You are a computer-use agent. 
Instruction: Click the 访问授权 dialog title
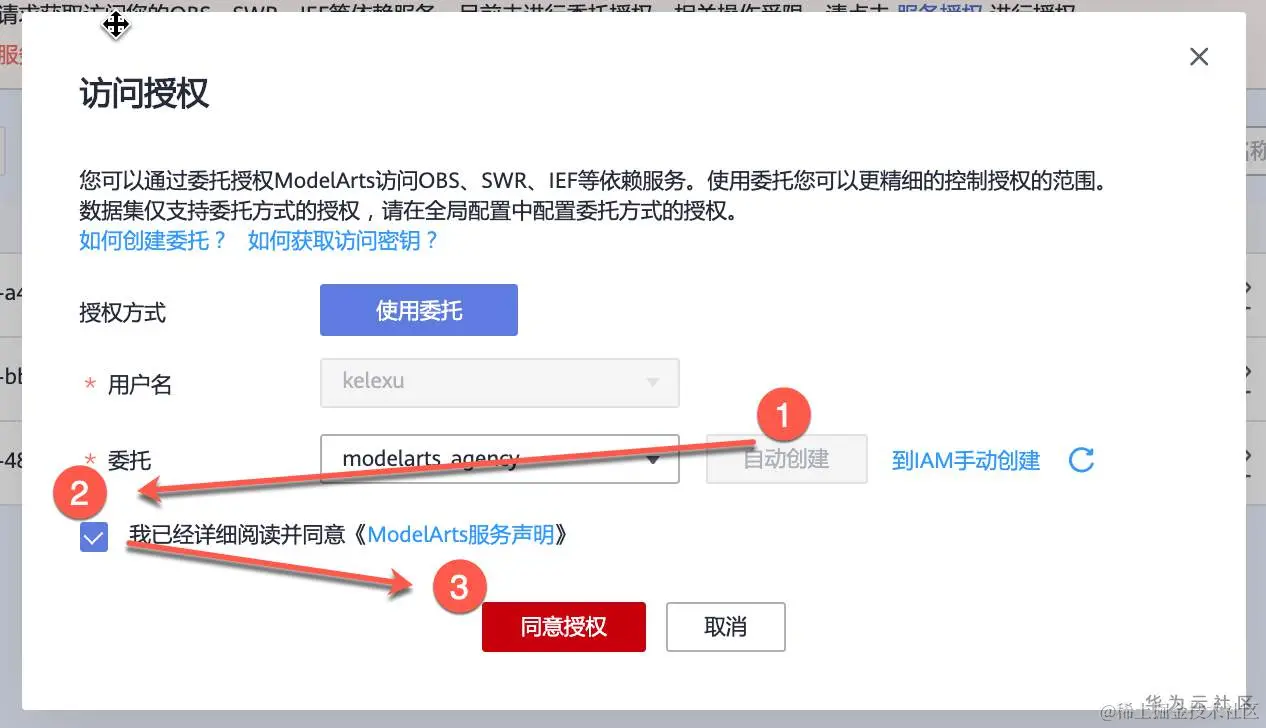pyautogui.click(x=144, y=94)
